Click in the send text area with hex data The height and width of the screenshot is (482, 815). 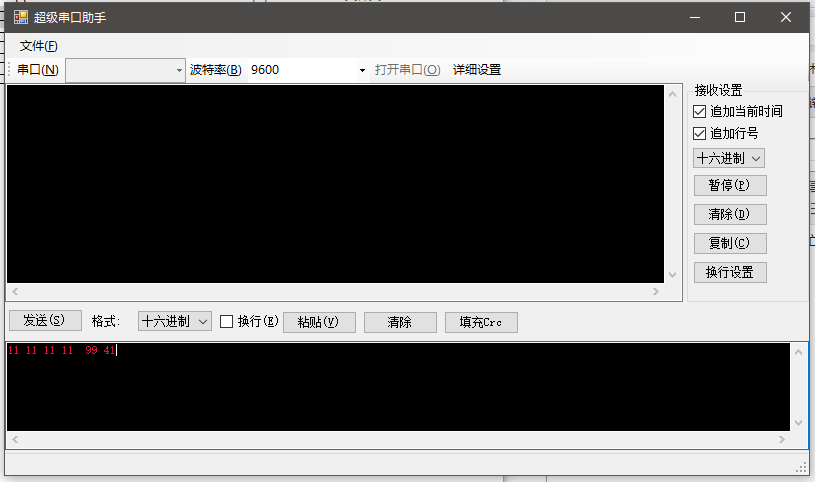(398, 386)
